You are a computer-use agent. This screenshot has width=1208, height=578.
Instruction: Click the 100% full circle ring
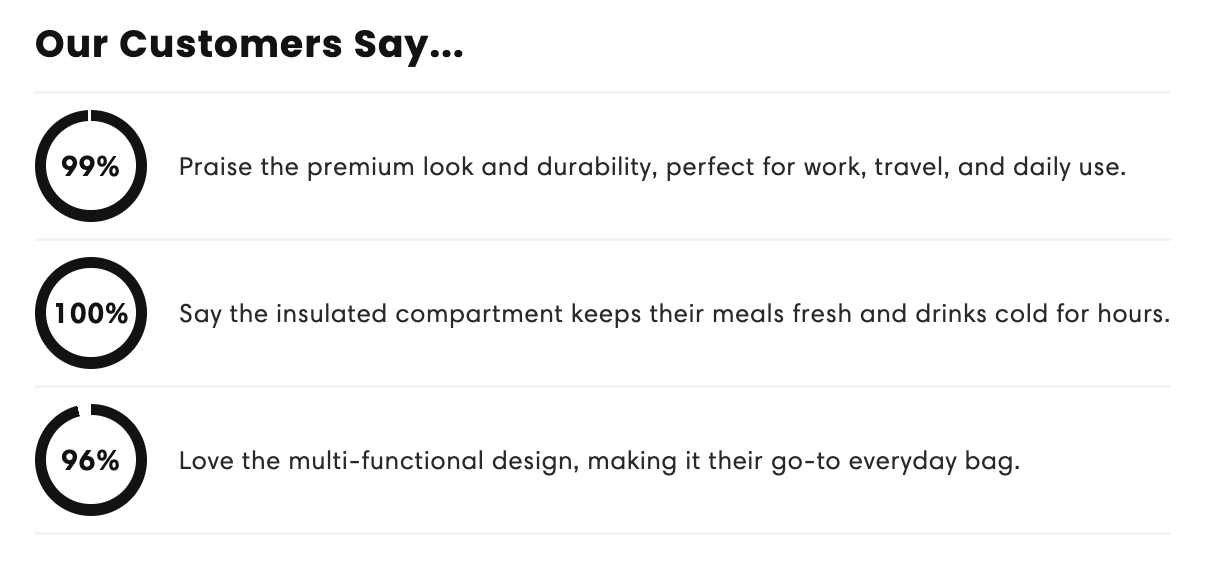(91, 313)
